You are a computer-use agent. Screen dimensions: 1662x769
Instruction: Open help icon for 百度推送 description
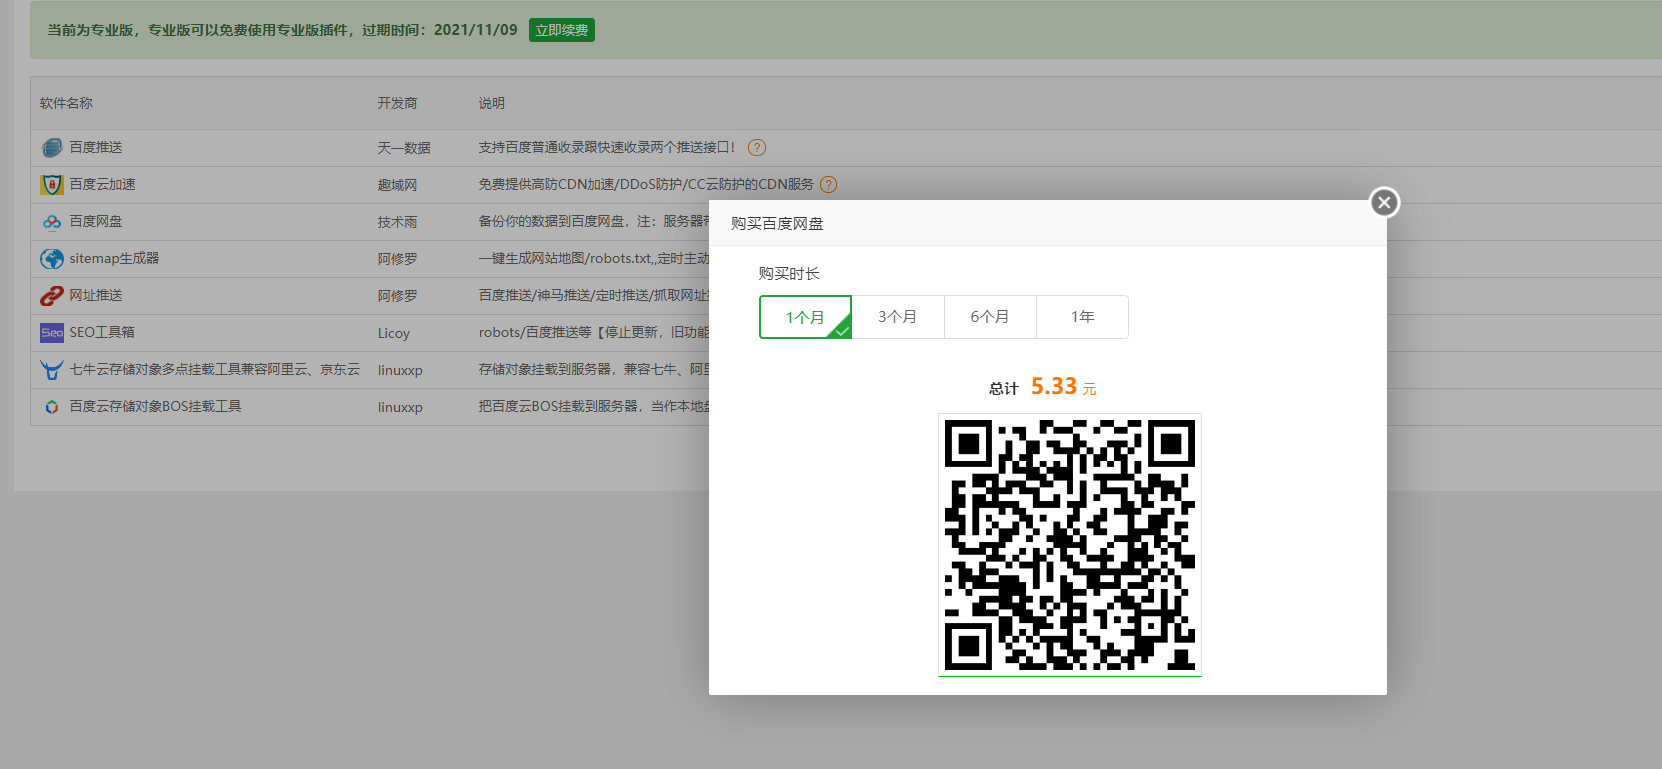pyautogui.click(x=757, y=148)
